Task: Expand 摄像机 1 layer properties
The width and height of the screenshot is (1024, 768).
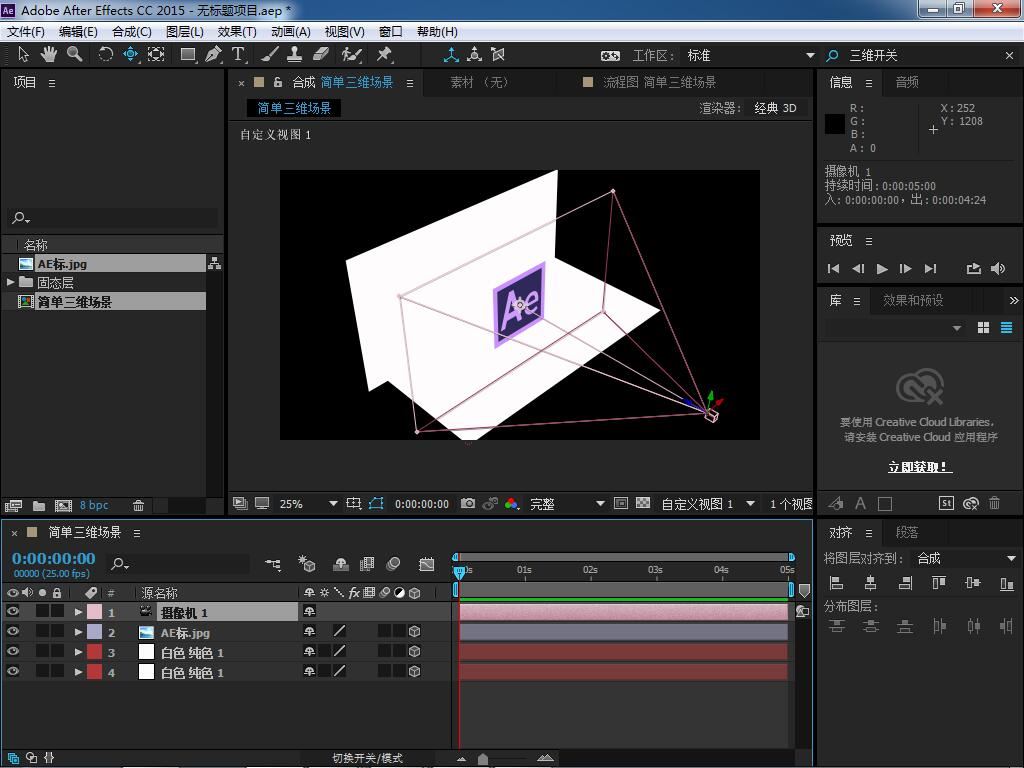Action: tap(78, 612)
